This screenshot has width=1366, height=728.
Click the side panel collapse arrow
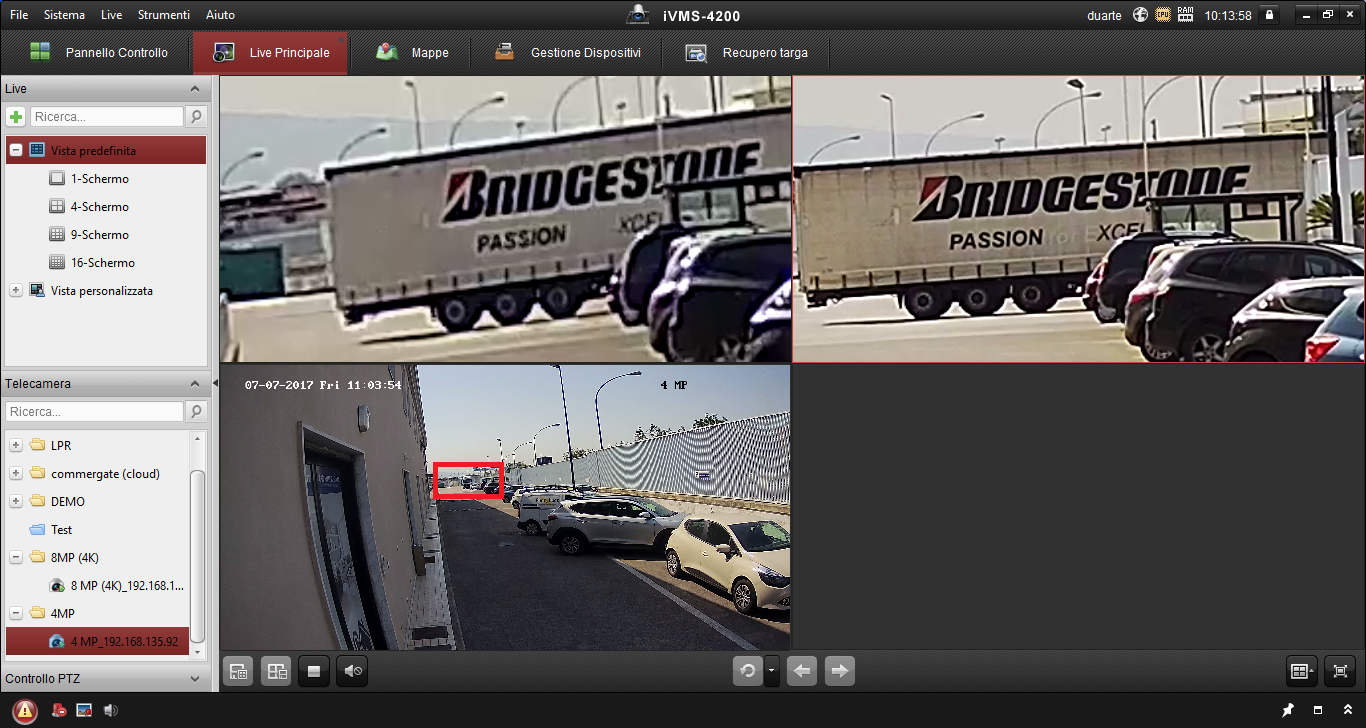coord(215,383)
